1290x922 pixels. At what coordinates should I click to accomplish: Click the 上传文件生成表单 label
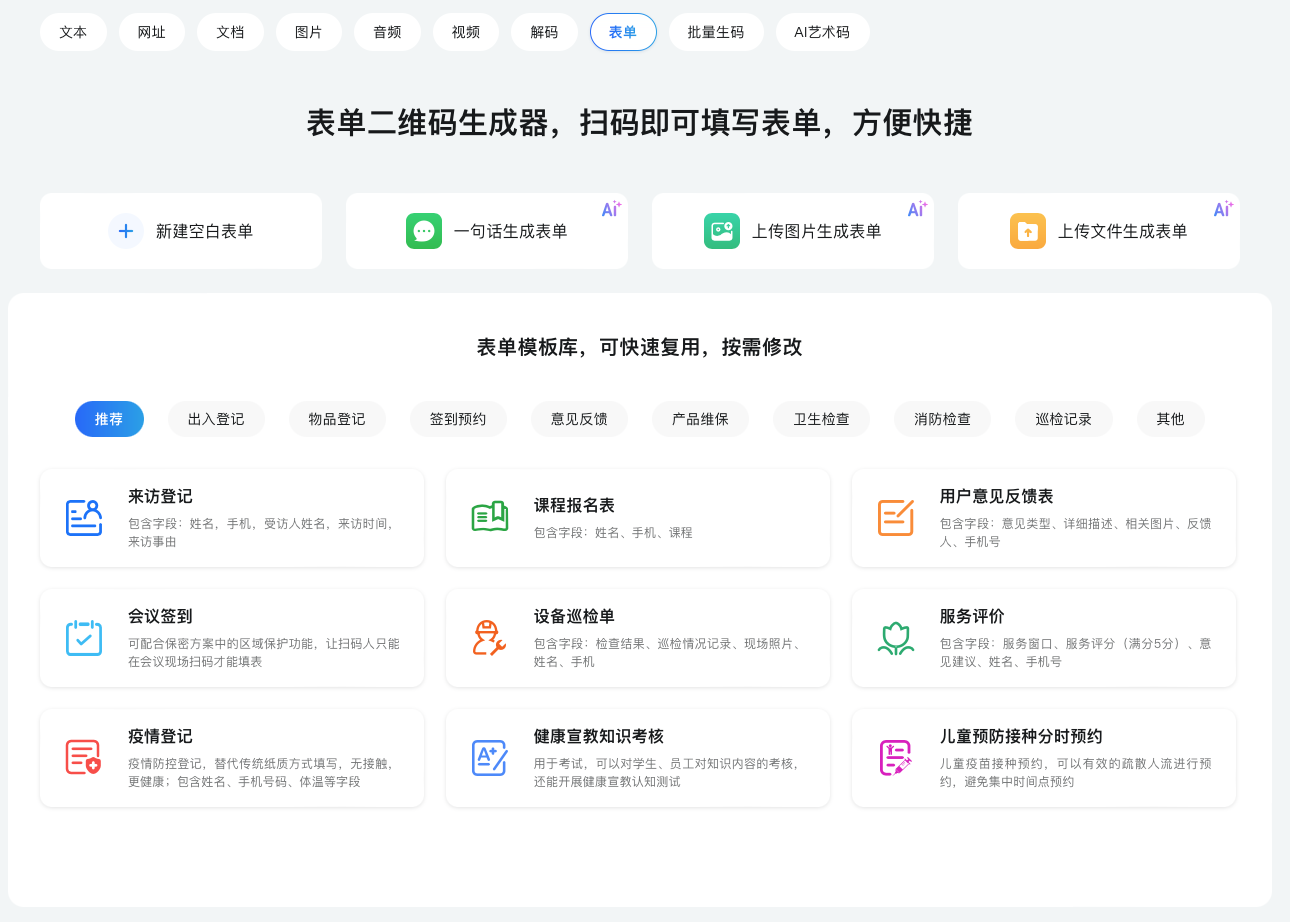pos(1123,231)
